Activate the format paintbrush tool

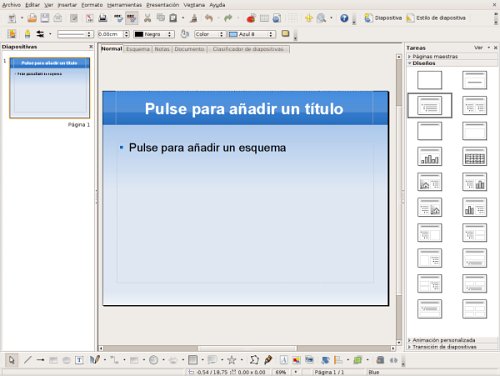[194, 18]
